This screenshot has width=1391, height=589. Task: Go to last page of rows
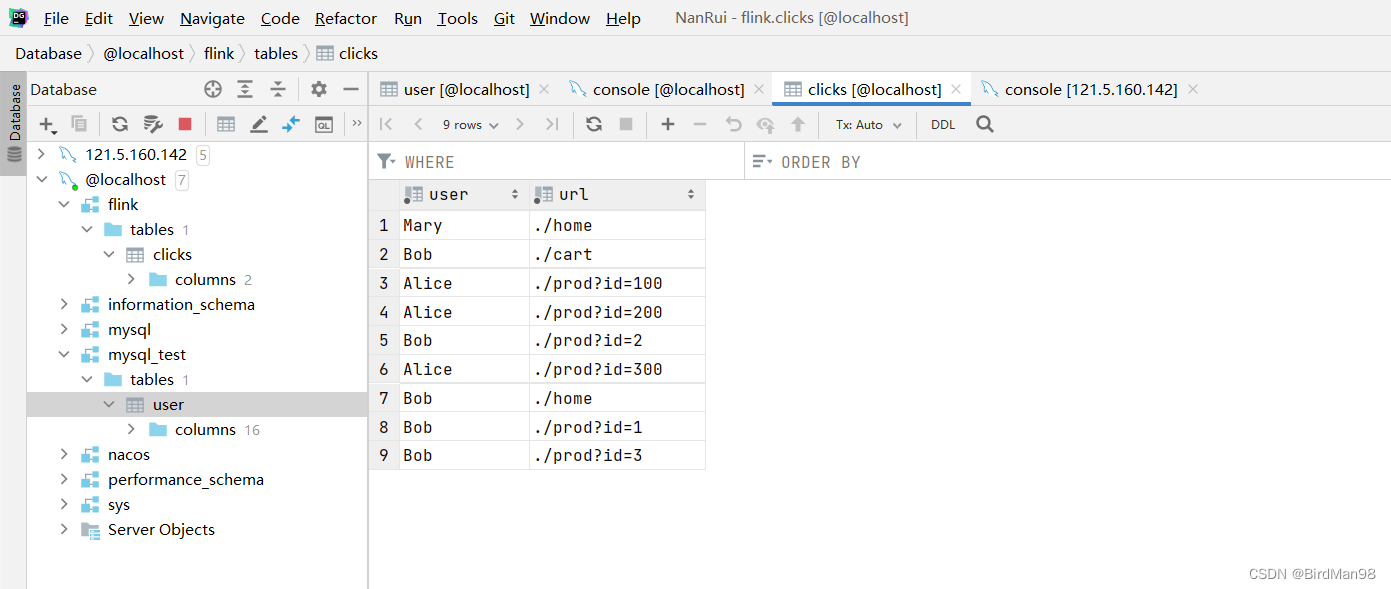pyautogui.click(x=552, y=124)
